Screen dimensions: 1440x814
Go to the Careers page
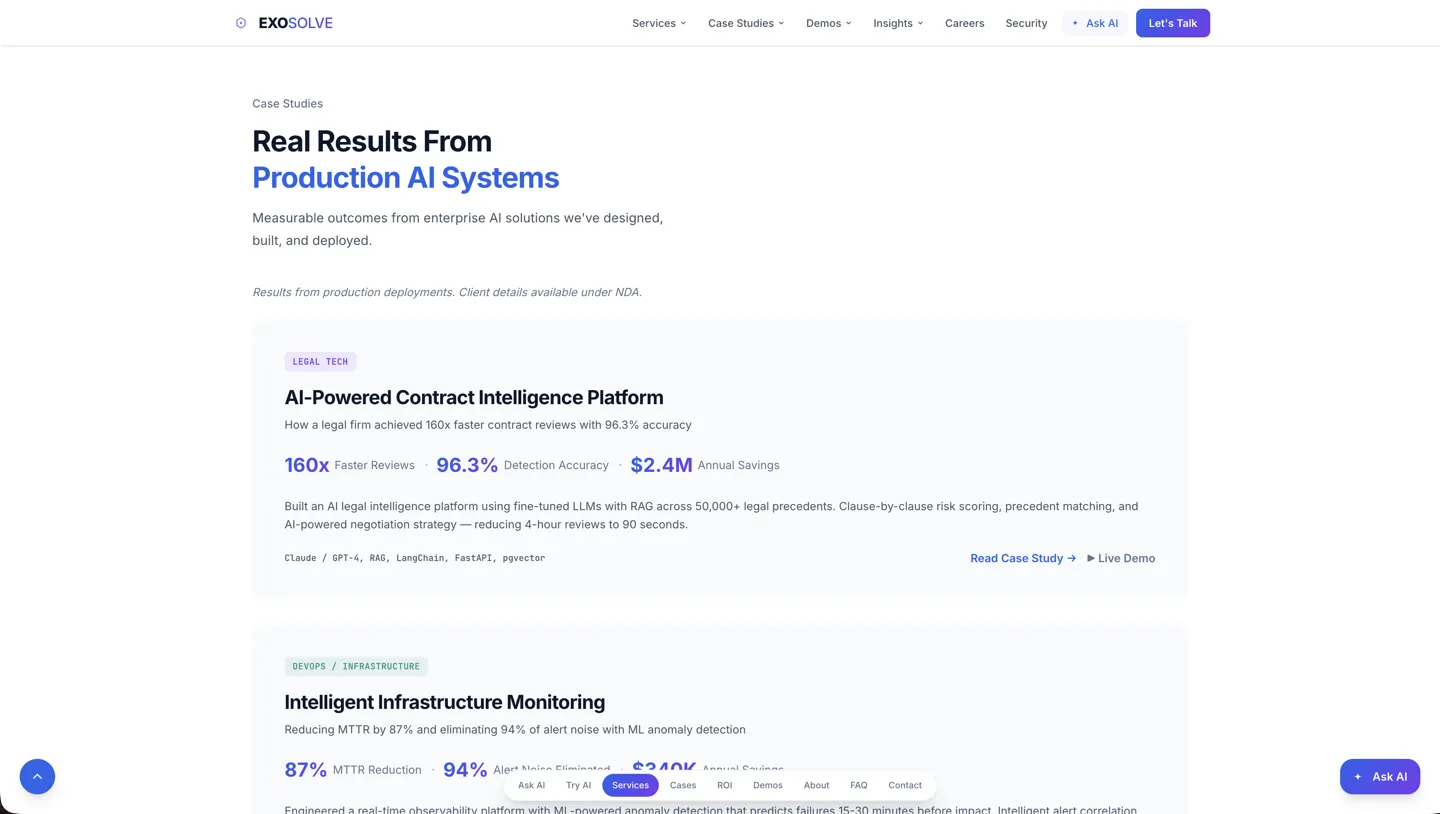pyautogui.click(x=964, y=23)
